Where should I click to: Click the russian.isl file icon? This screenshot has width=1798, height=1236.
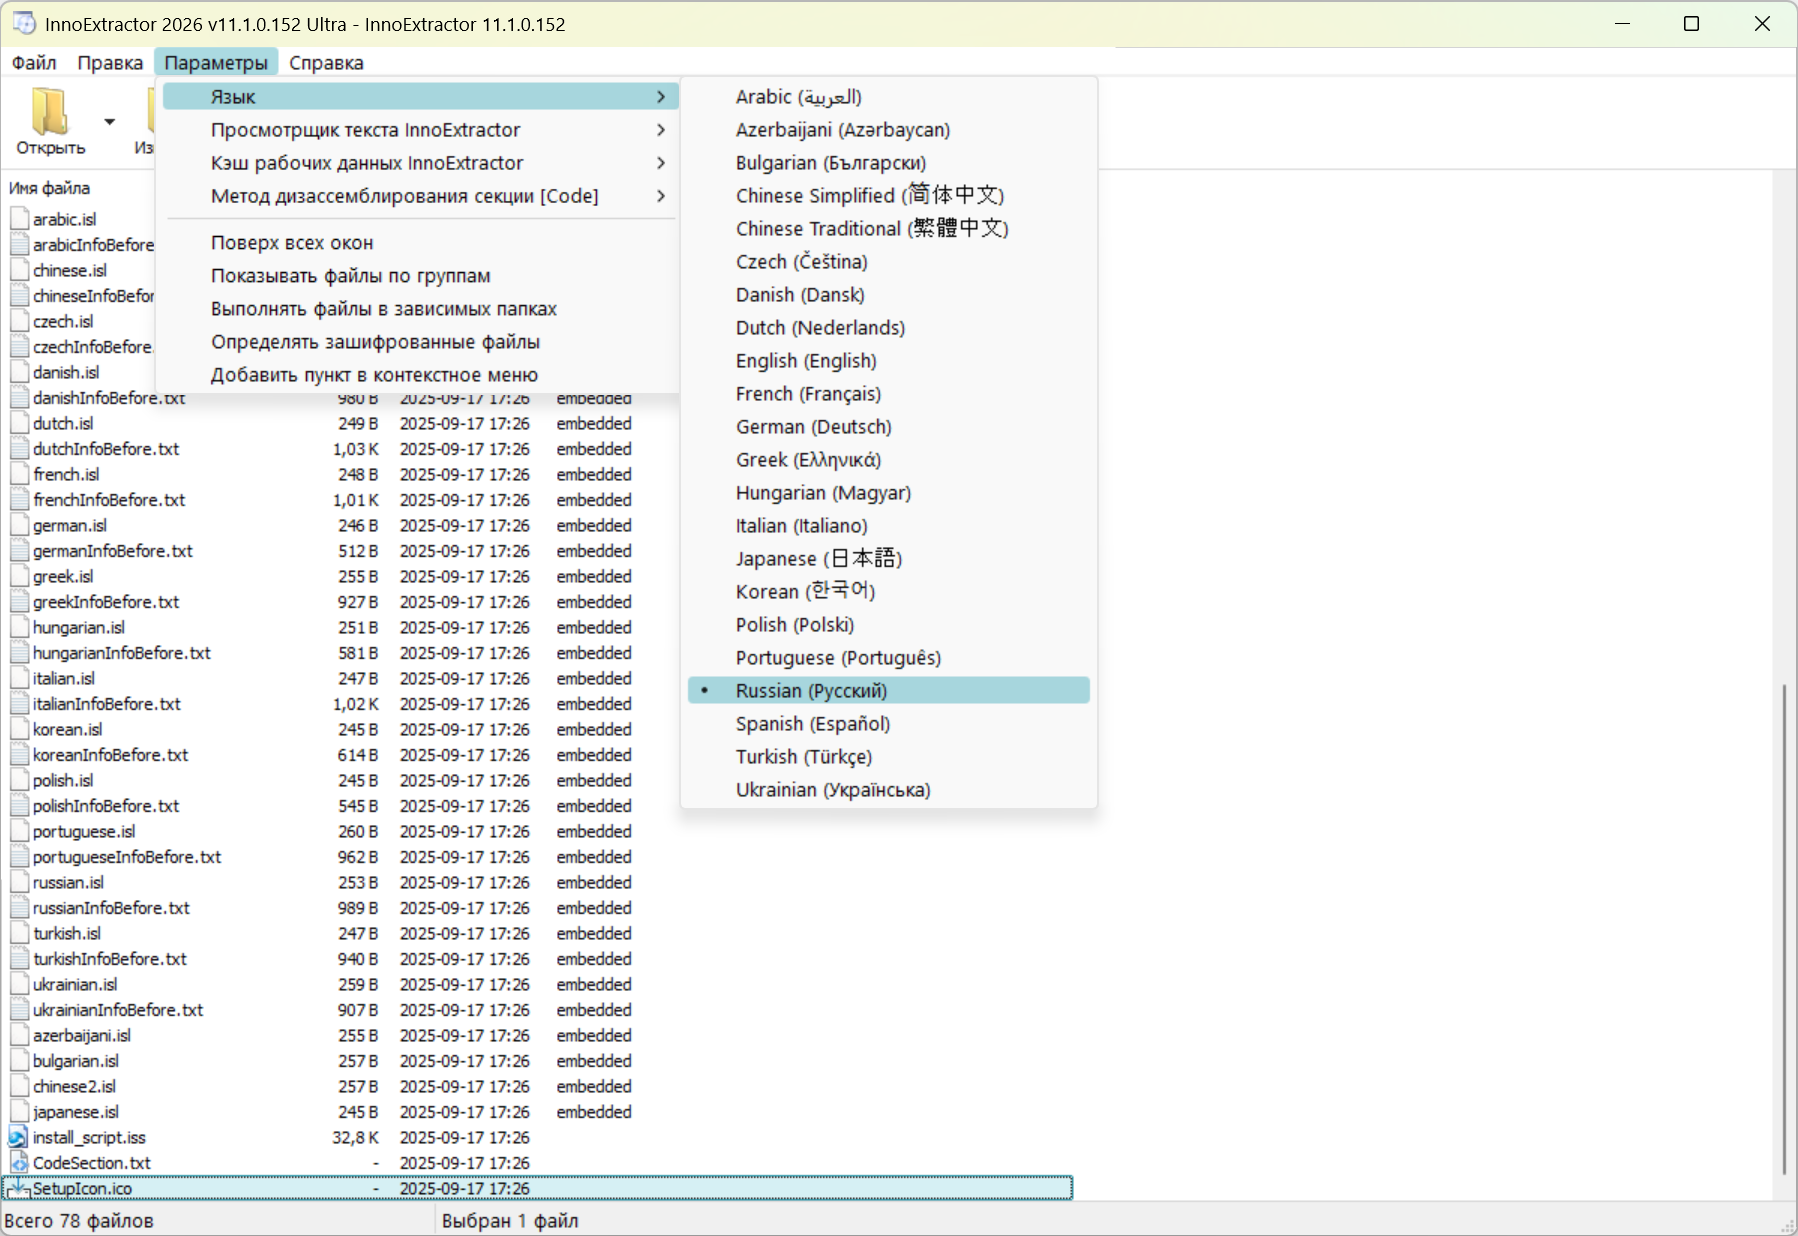click(x=18, y=882)
